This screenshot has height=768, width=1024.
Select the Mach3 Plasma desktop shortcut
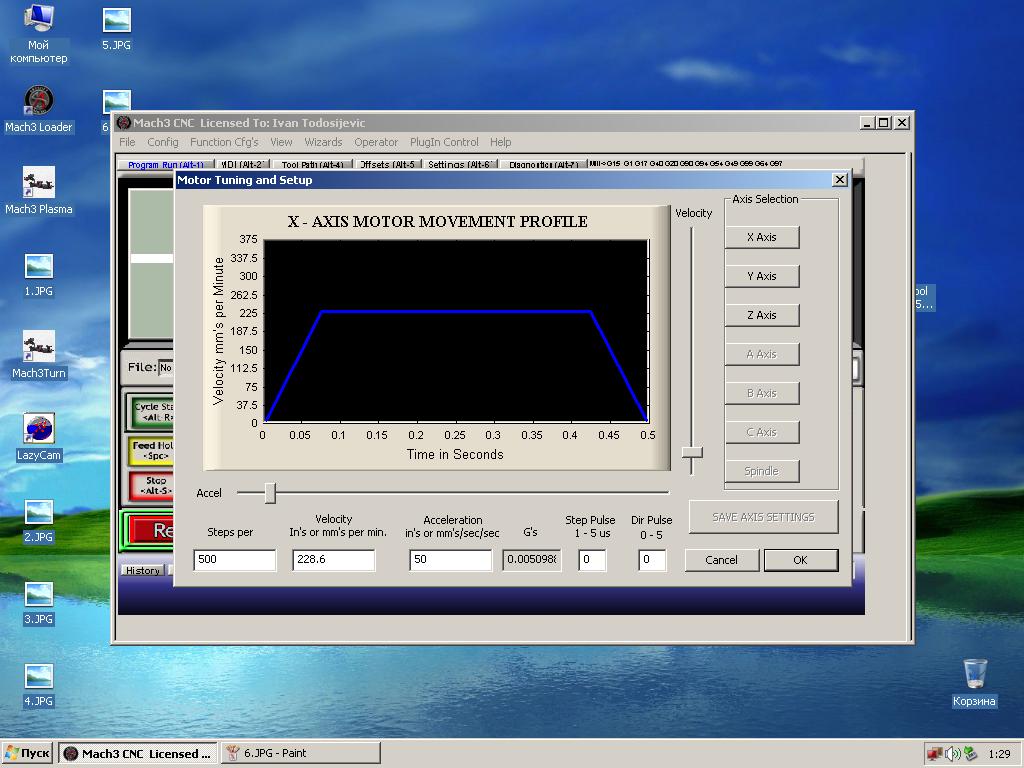[x=38, y=184]
